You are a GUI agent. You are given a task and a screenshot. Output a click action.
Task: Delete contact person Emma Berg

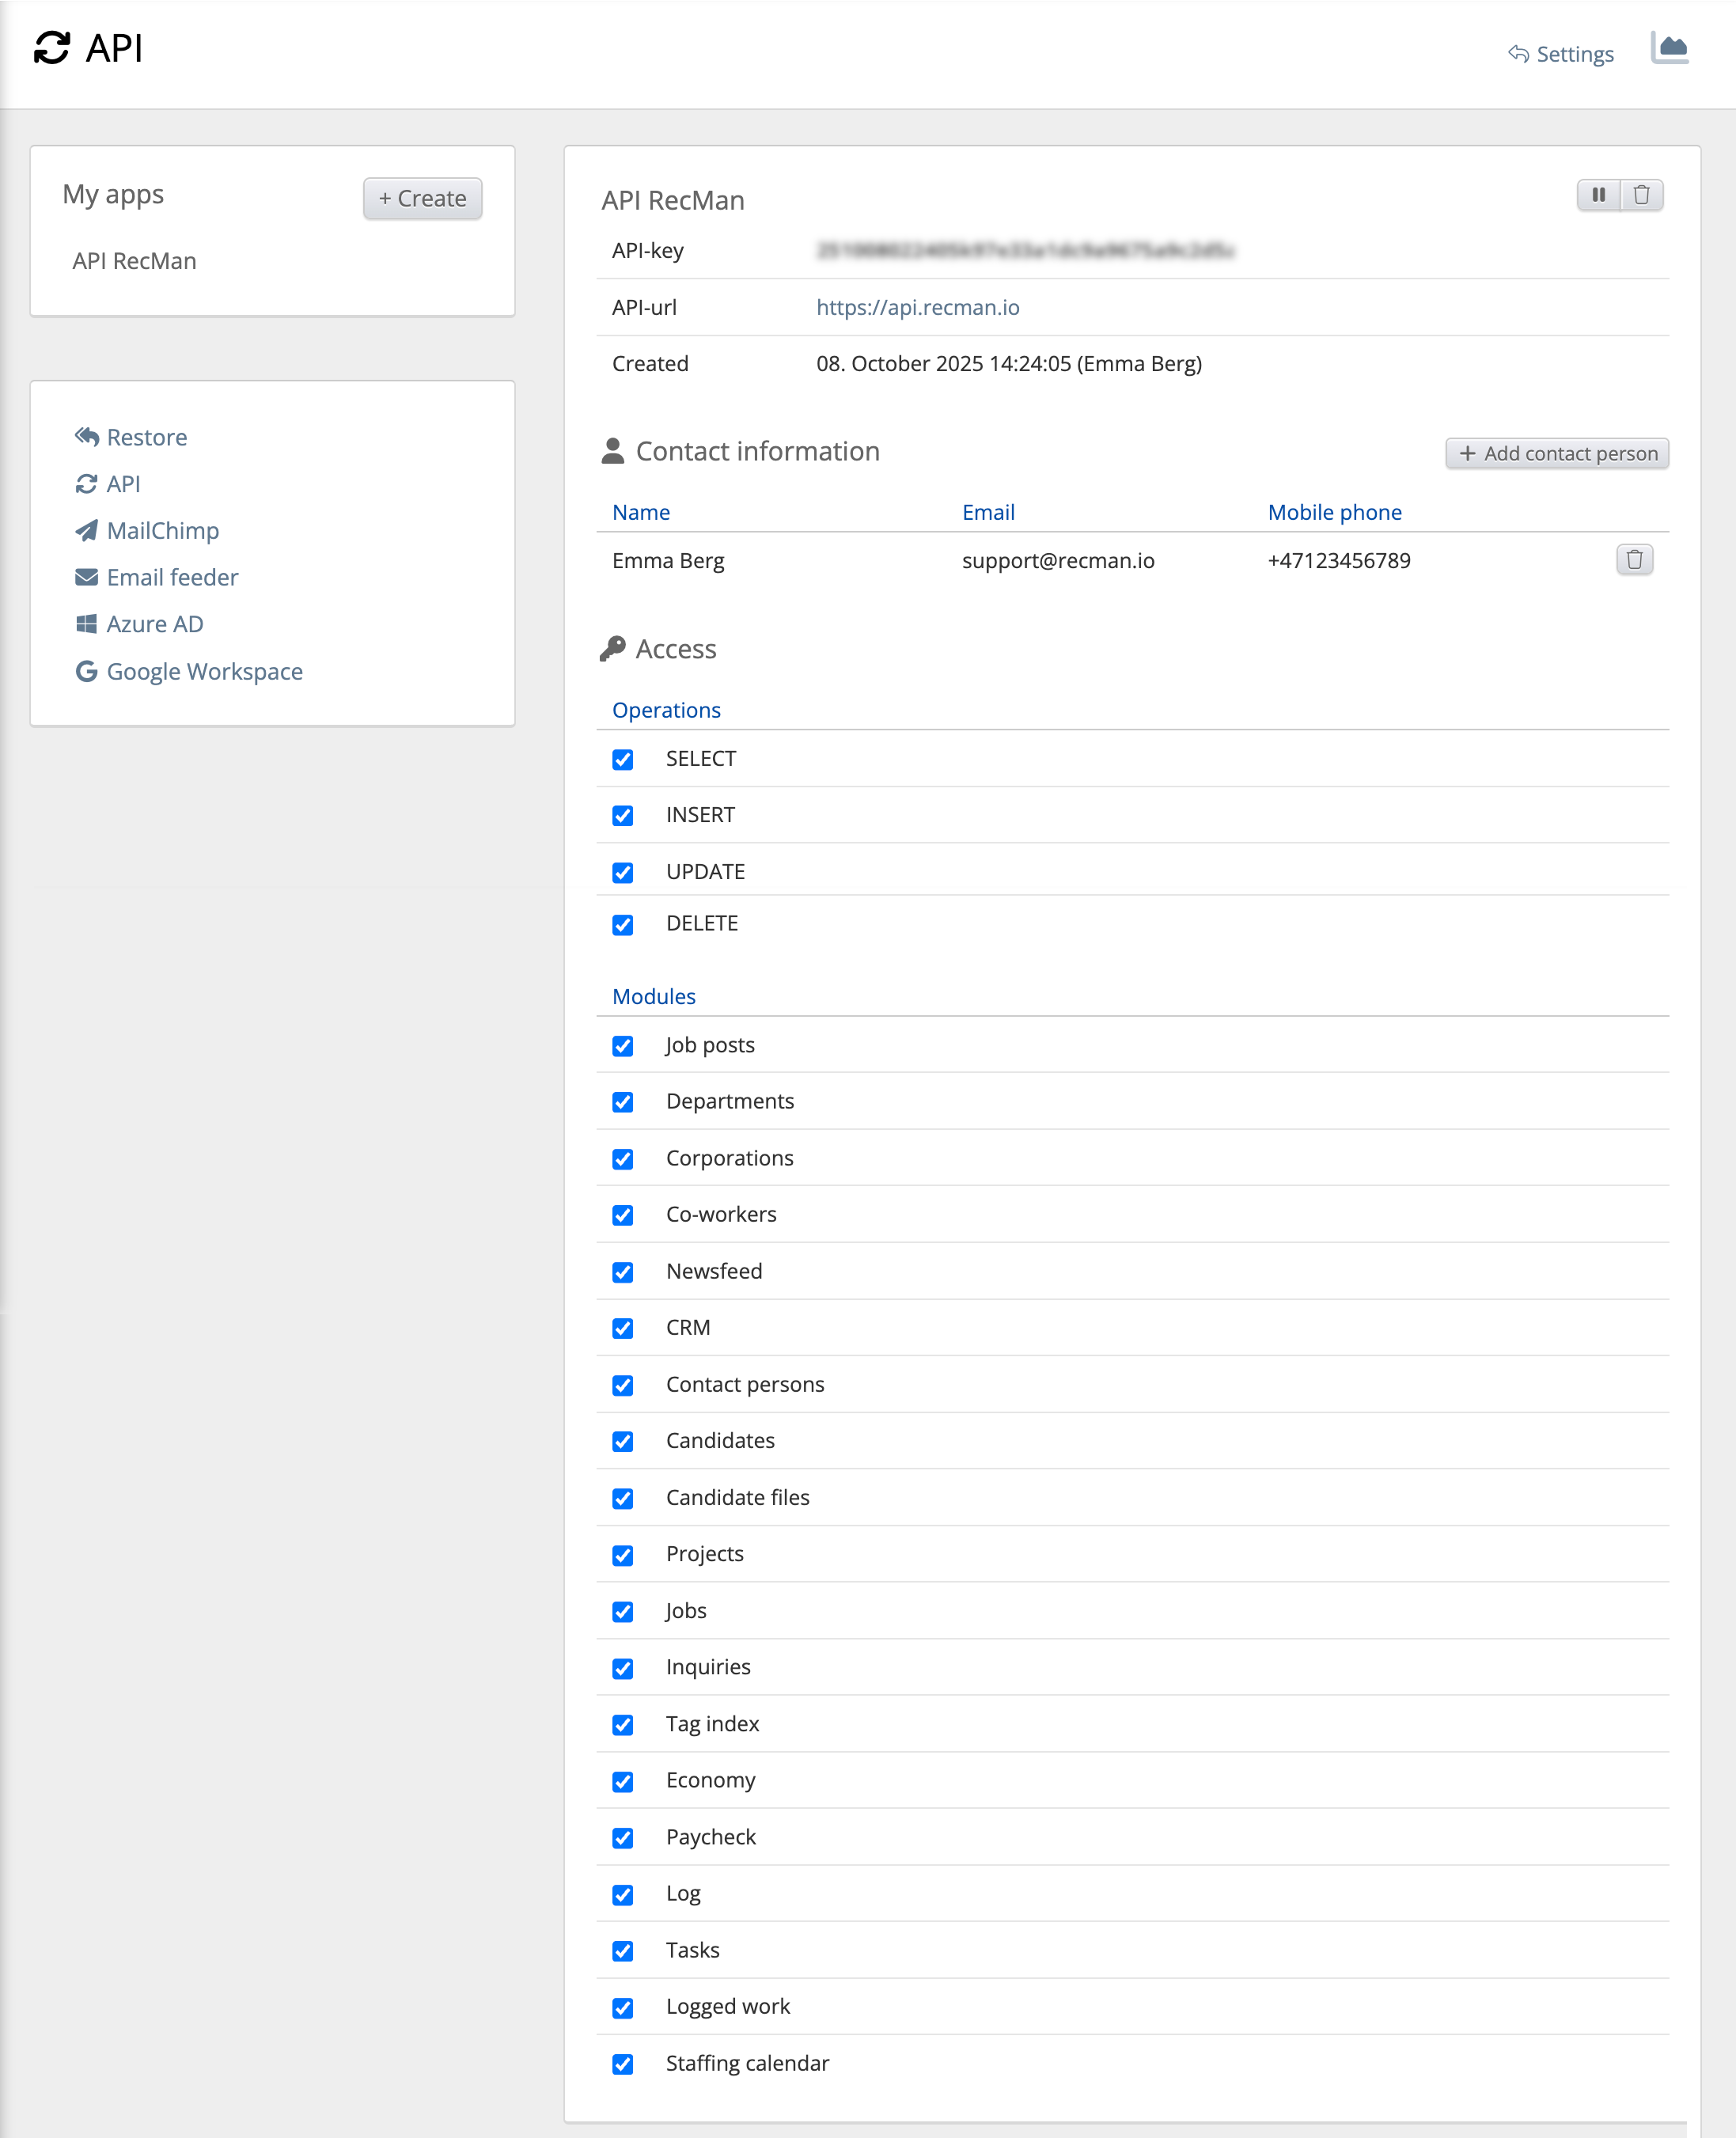coord(1633,560)
